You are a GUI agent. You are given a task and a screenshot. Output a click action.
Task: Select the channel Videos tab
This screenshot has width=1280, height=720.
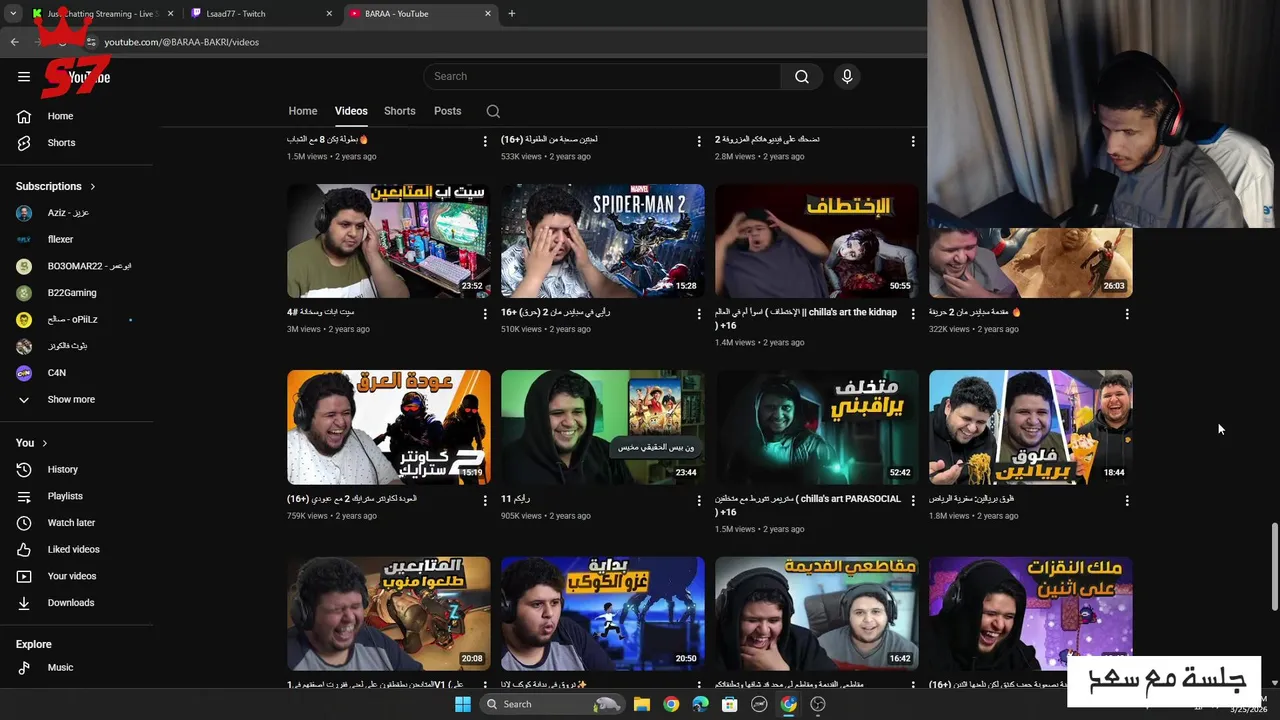pyautogui.click(x=351, y=111)
